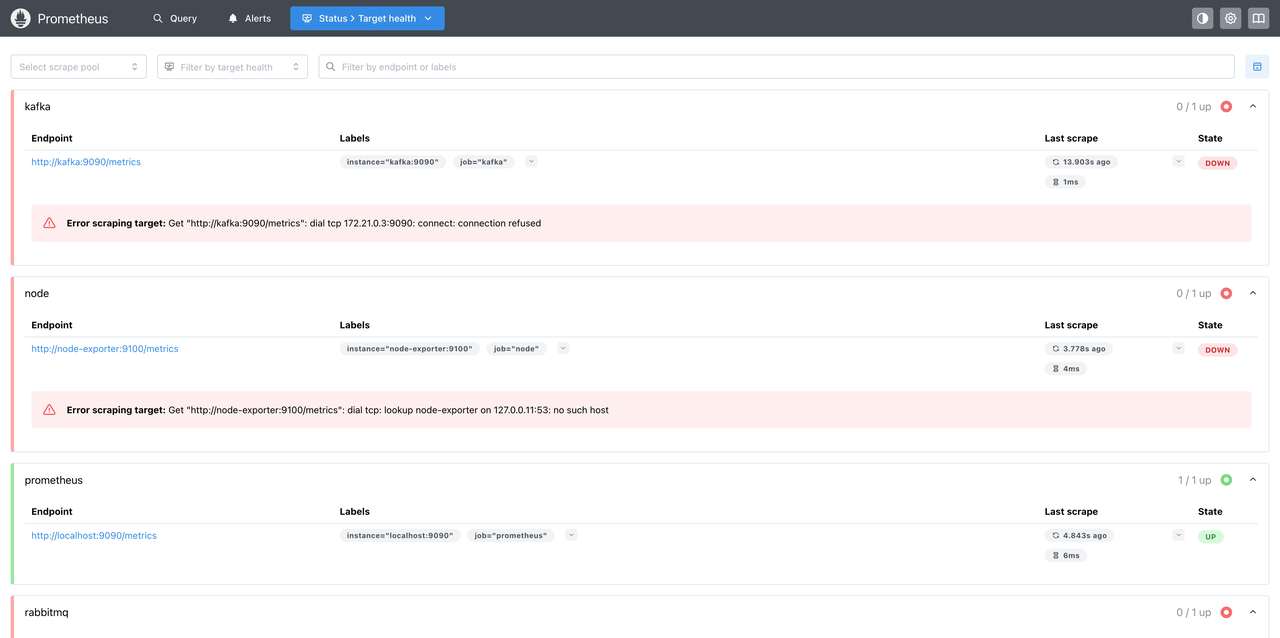Click the prometheus 6ms duration badge
Viewport: 1280px width, 638px height.
point(1066,556)
